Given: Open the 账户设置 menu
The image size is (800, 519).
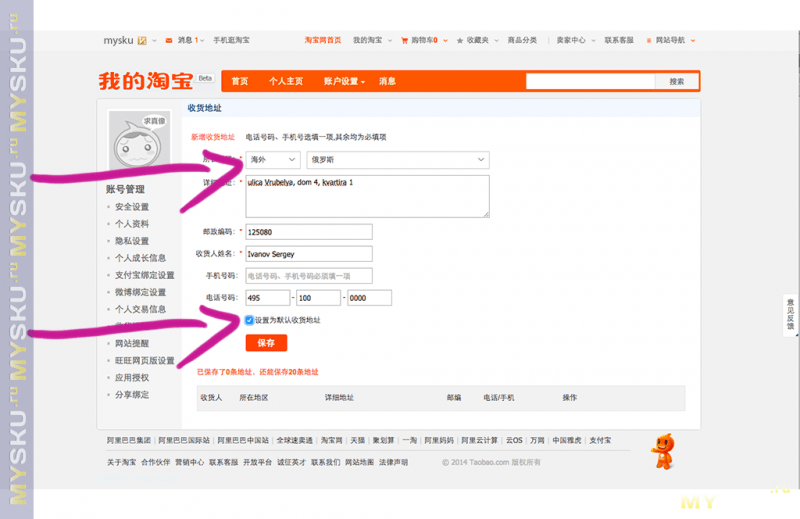Looking at the screenshot, I should click(x=344, y=81).
